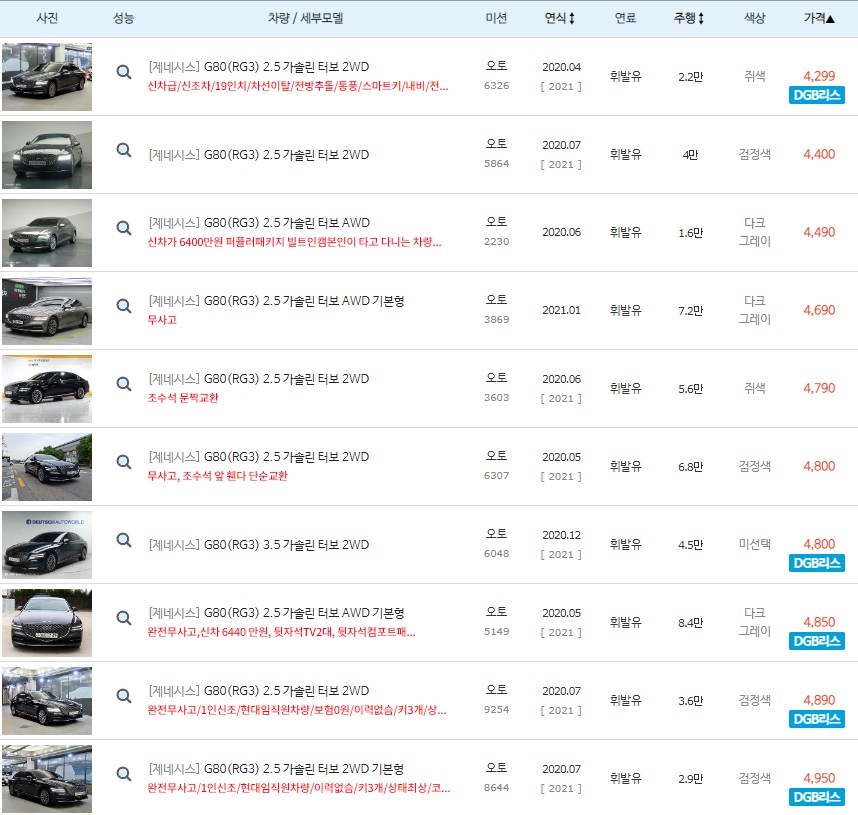Sort listings by 주행 mileage column
The height and width of the screenshot is (815, 858).
coord(689,18)
